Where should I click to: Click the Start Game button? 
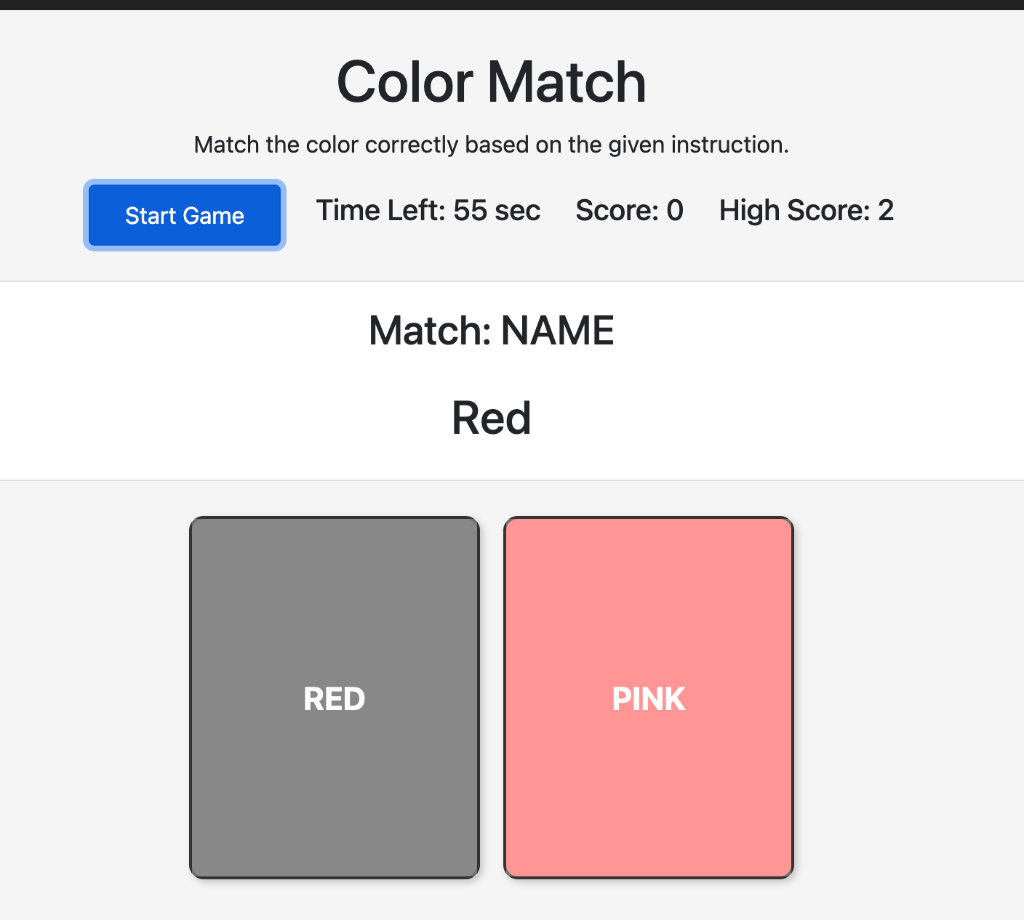184,214
